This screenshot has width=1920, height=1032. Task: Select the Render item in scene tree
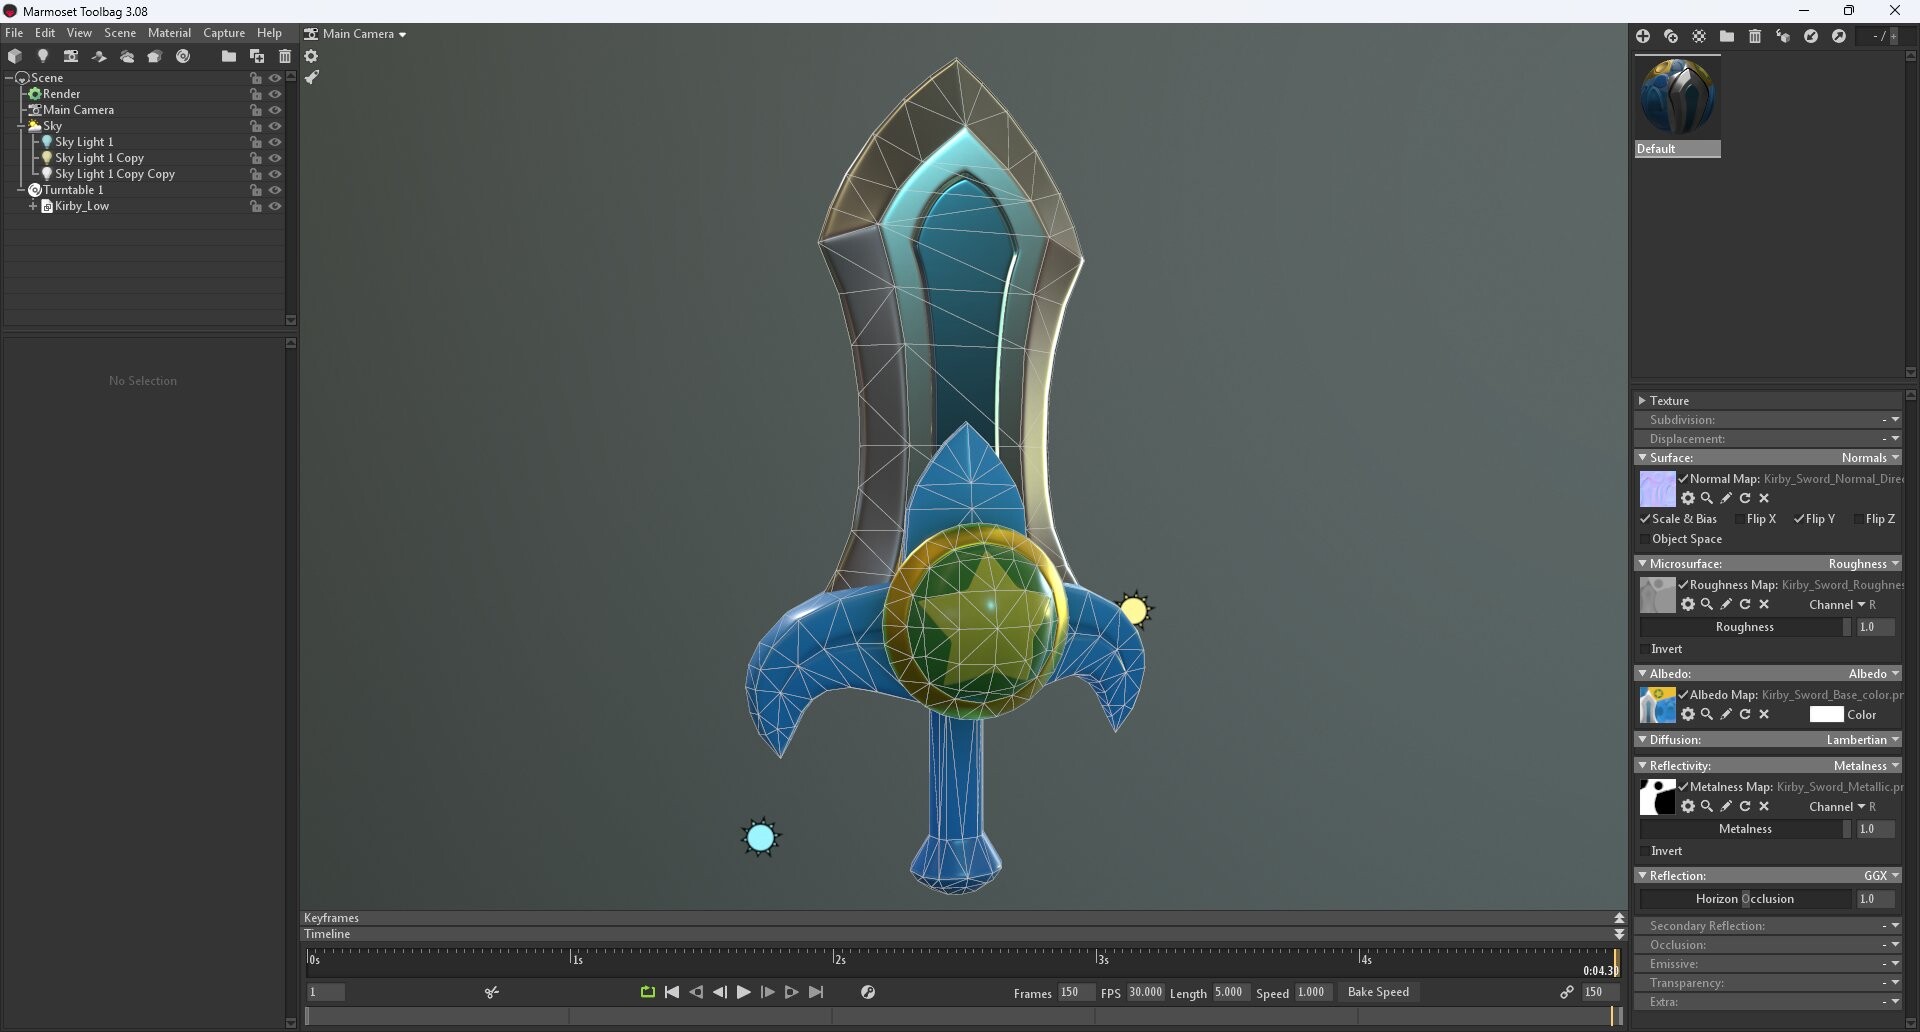point(61,94)
